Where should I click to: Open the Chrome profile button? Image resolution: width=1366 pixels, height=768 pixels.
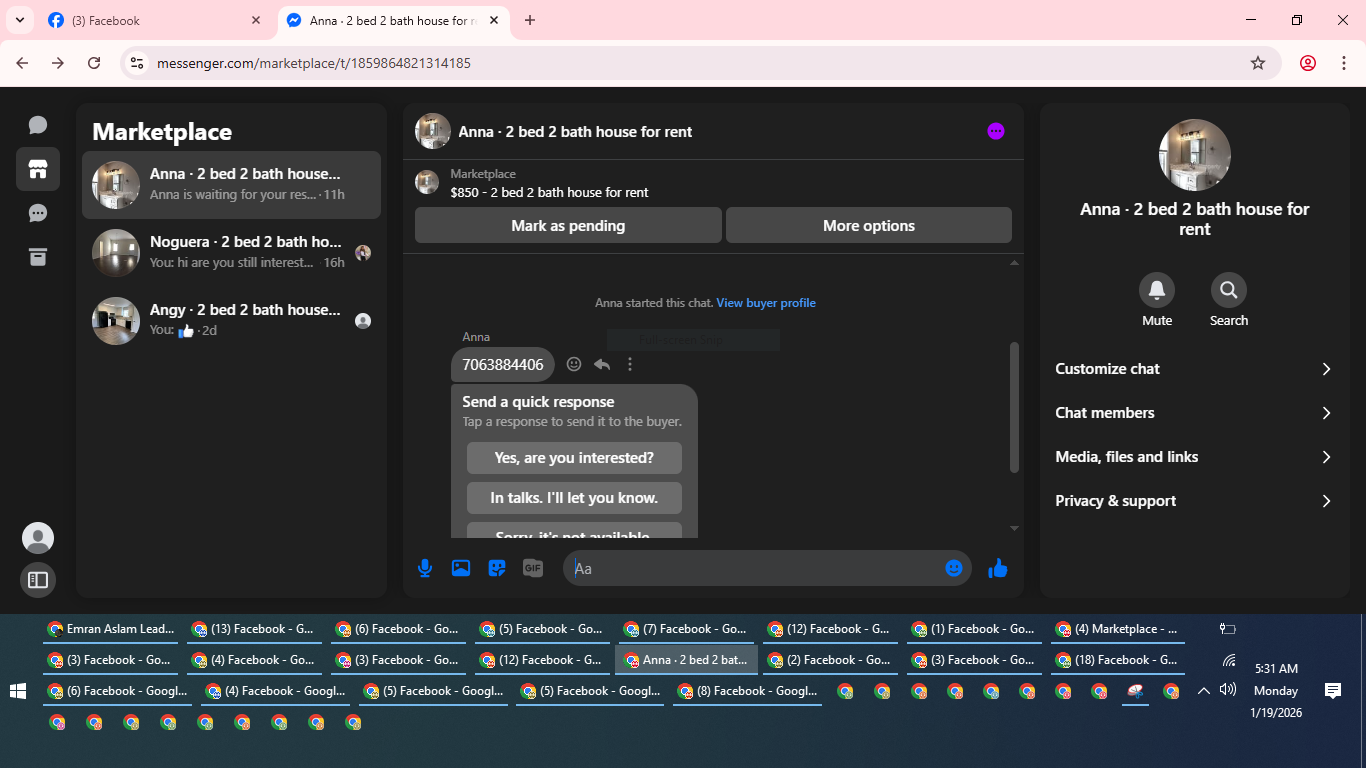pyautogui.click(x=1308, y=63)
